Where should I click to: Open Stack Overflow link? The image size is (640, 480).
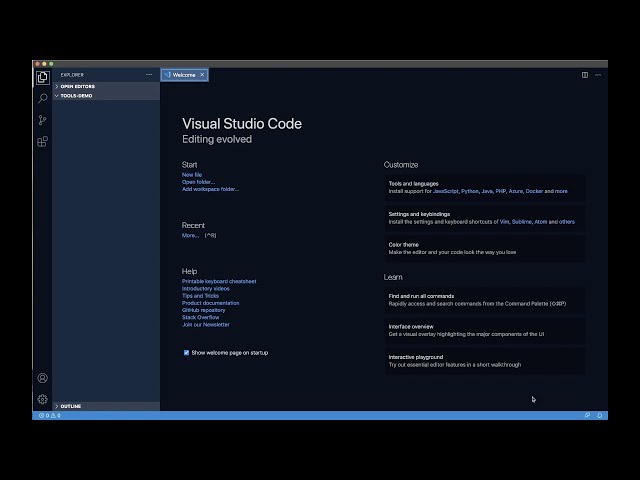[200, 317]
